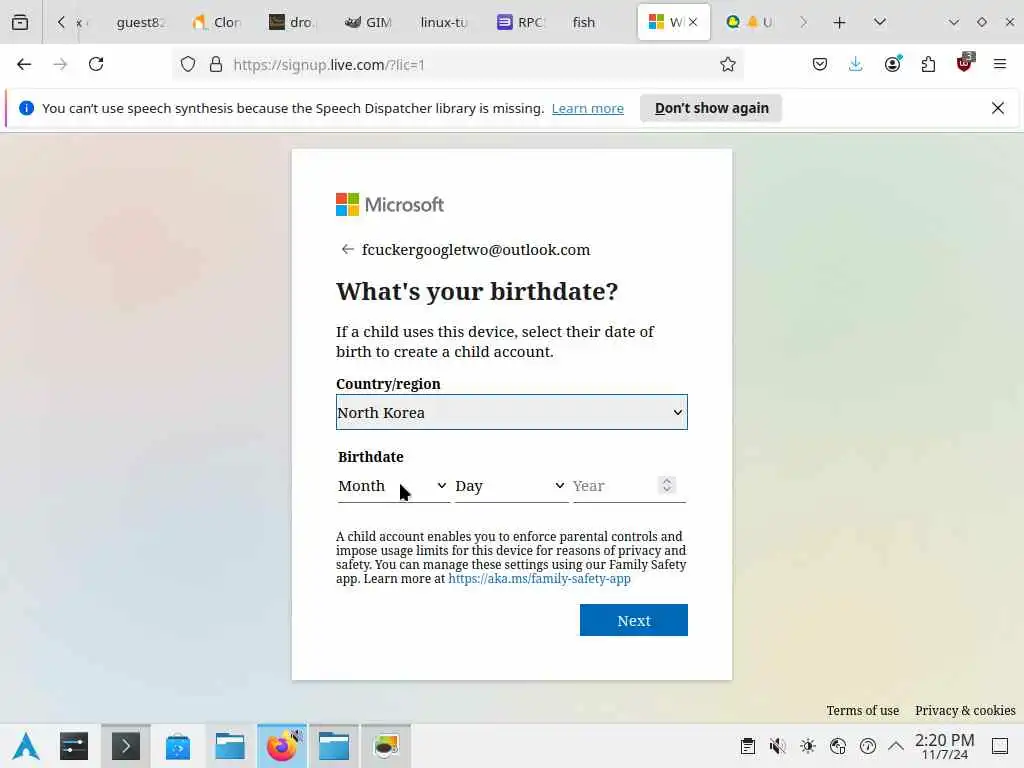
Task: Open the Month birthdate dropdown
Action: click(x=393, y=486)
